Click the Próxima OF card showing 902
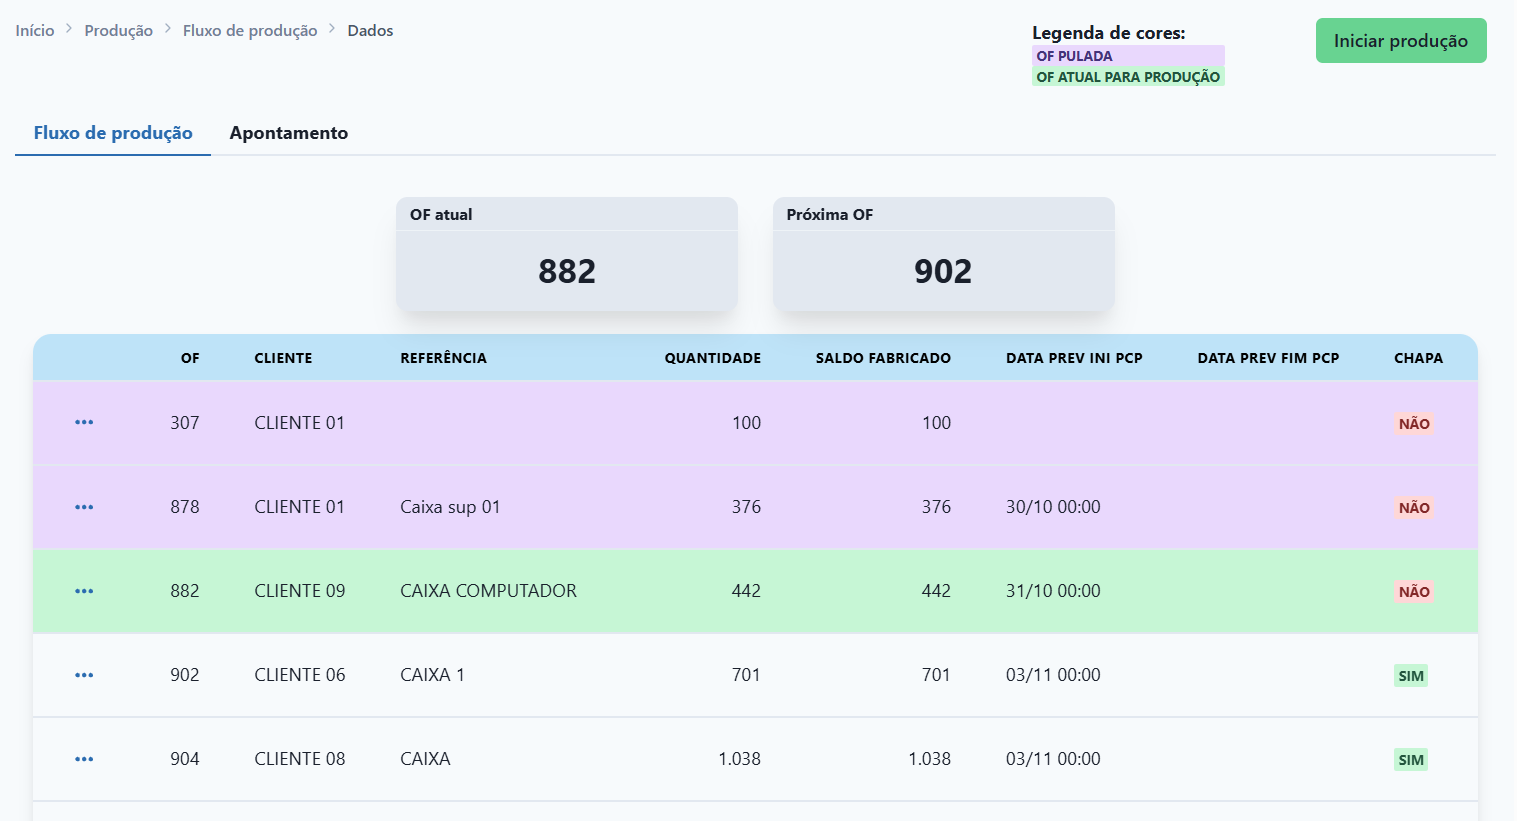 coord(943,254)
